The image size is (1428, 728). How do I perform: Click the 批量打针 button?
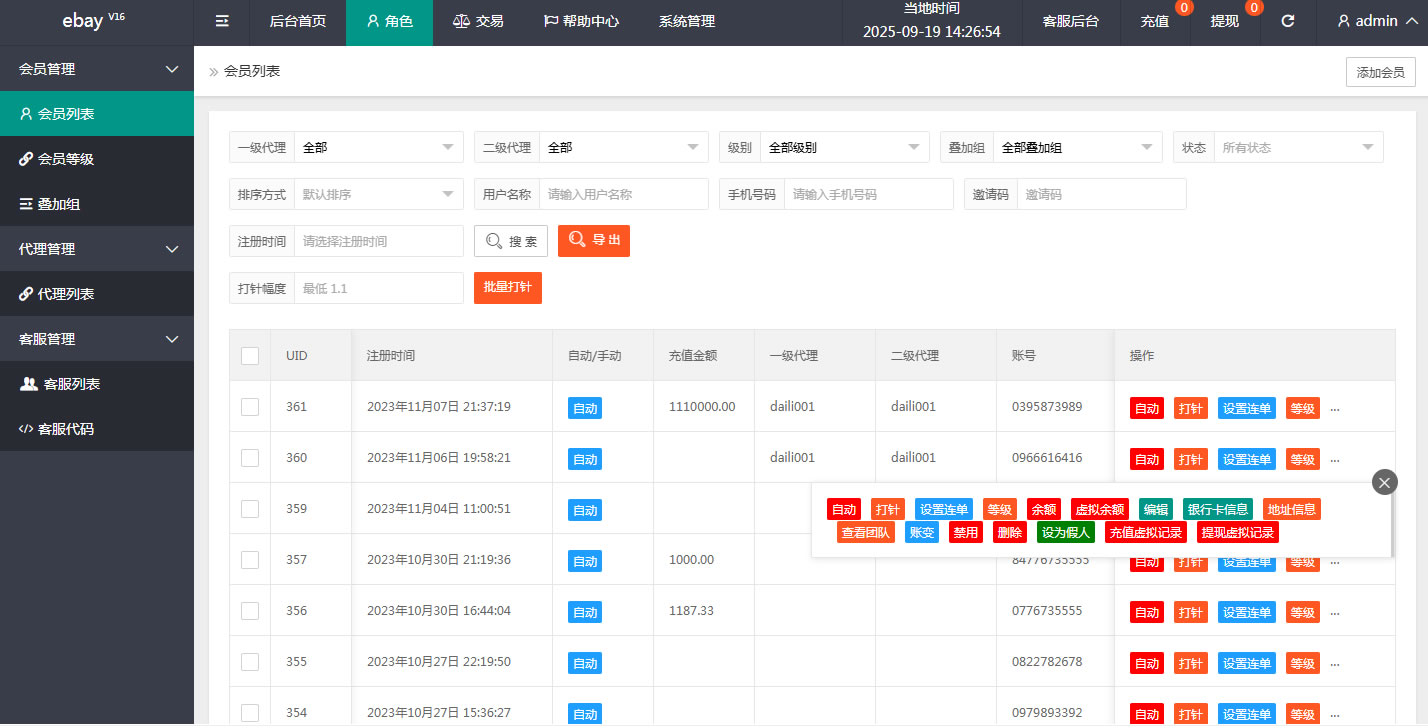tap(508, 287)
